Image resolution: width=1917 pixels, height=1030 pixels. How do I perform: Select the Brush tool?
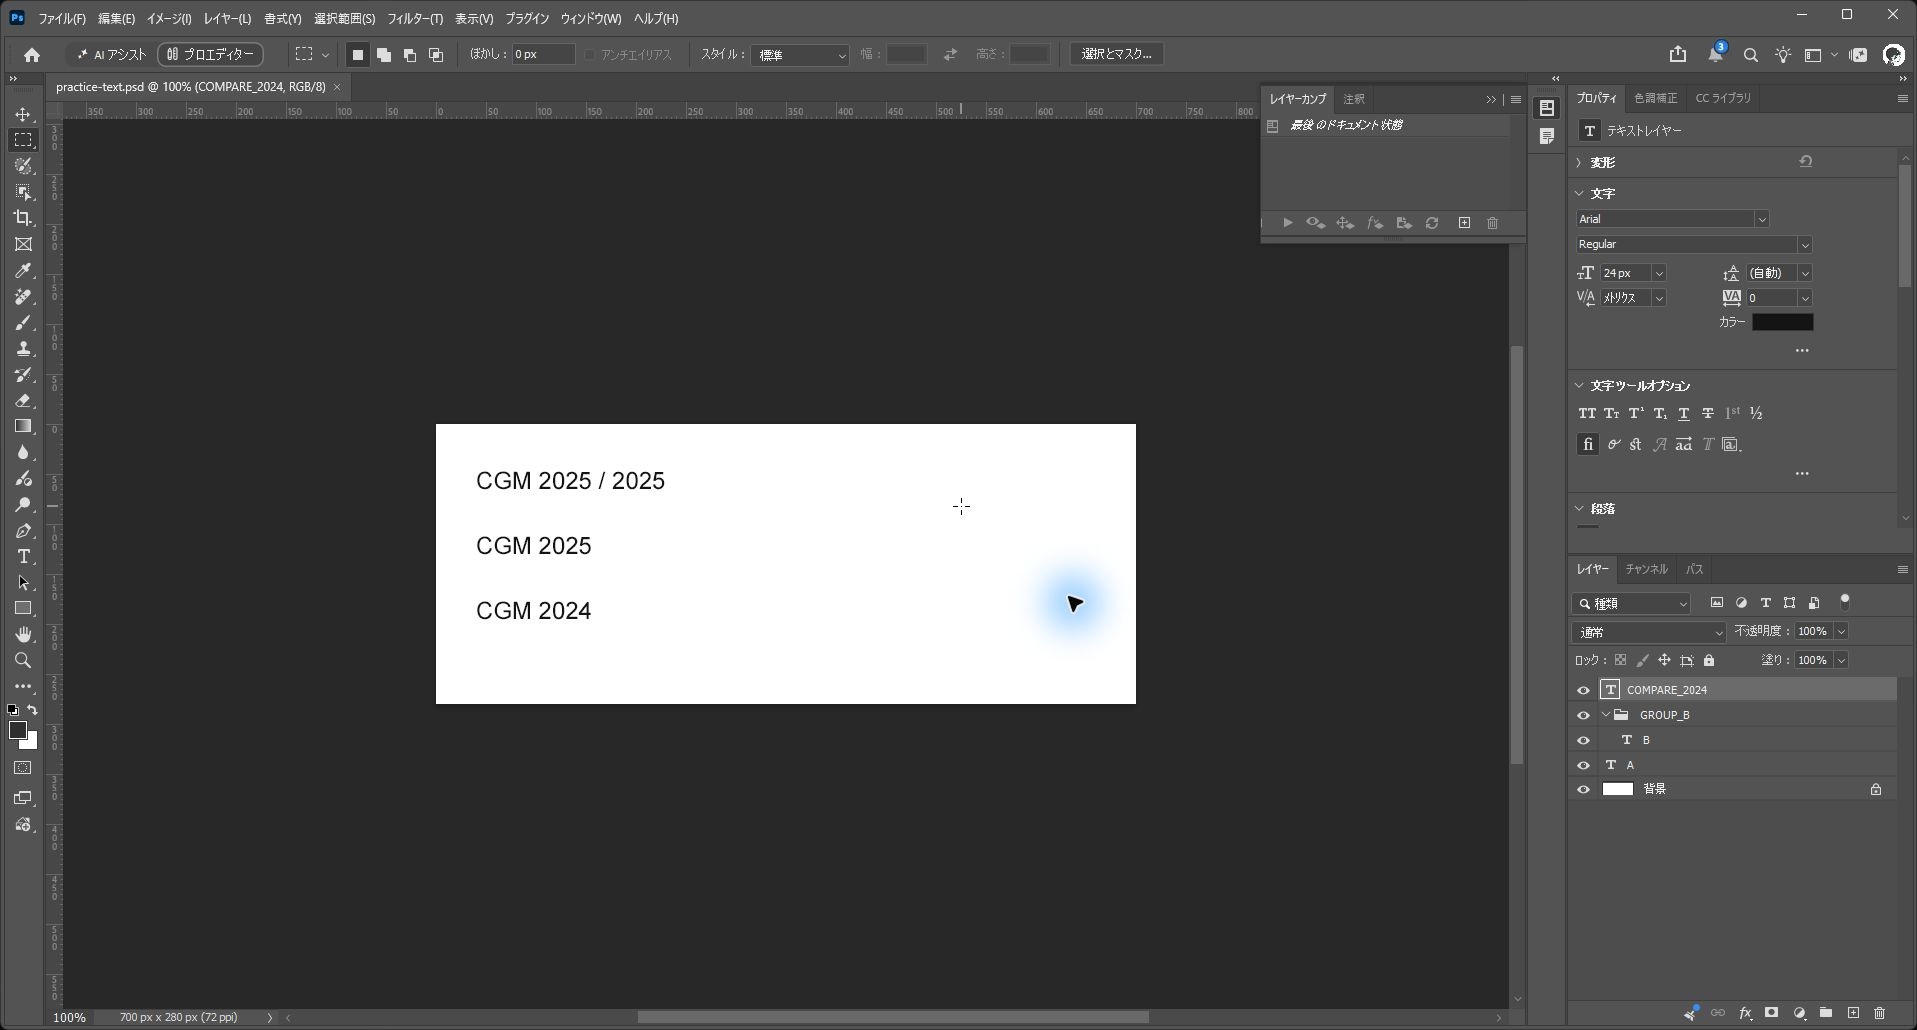pos(23,322)
